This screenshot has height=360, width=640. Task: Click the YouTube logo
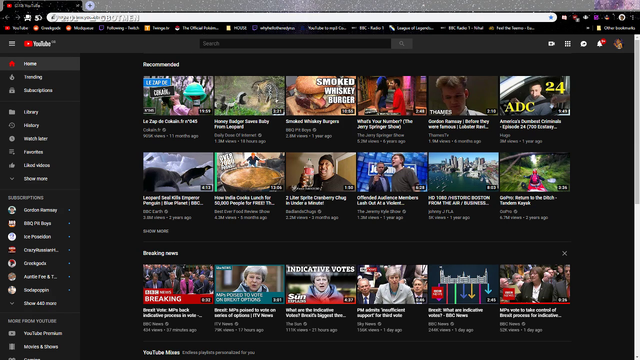40,44
